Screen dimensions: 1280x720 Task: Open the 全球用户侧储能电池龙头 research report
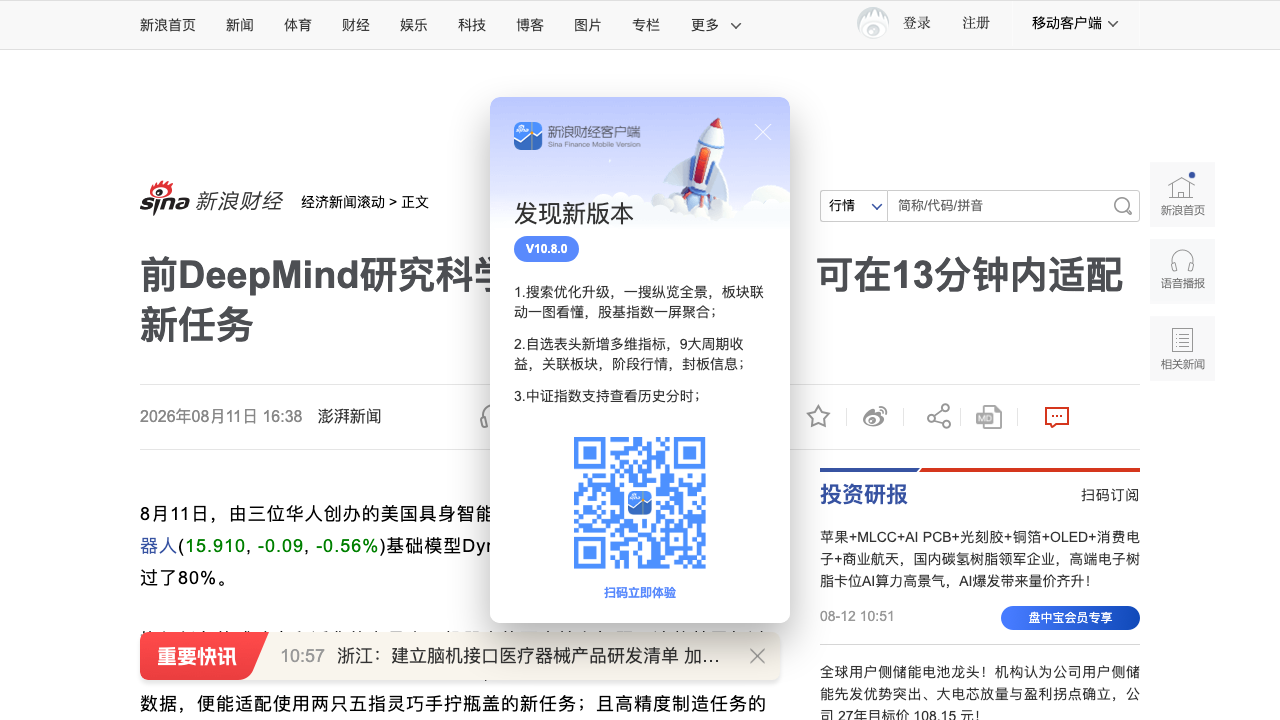980,693
